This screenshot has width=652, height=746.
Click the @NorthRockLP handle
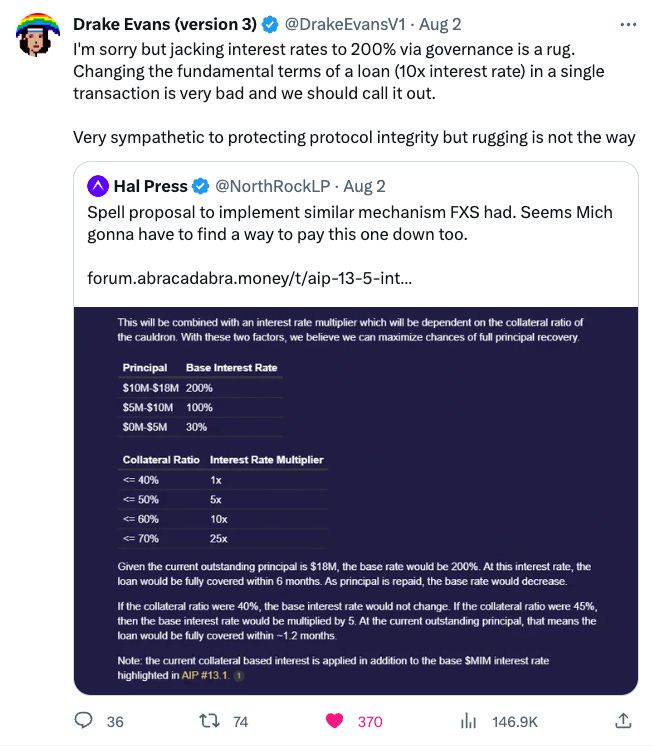click(272, 186)
